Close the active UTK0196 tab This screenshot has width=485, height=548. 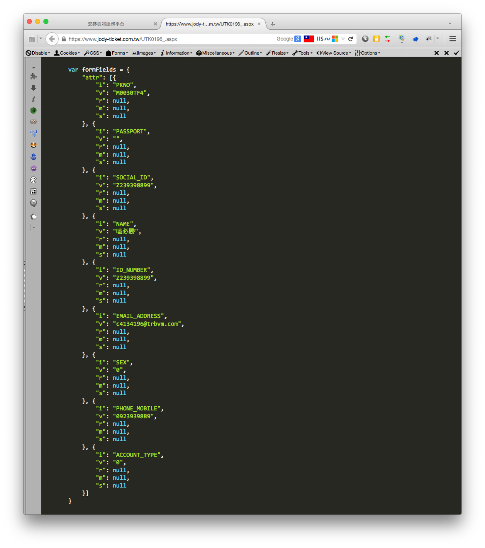tap(259, 24)
